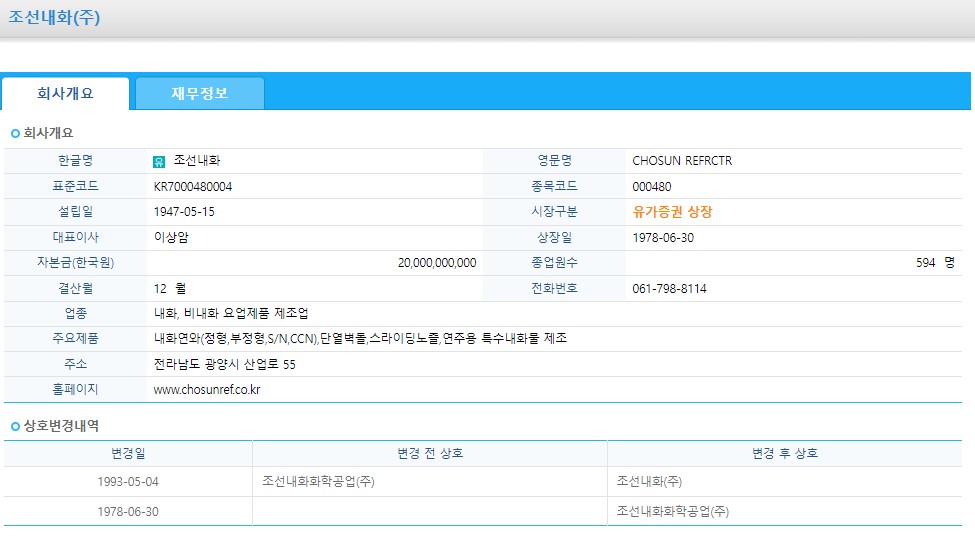
Task: Click the 영문명 field label
Action: (x=554, y=160)
